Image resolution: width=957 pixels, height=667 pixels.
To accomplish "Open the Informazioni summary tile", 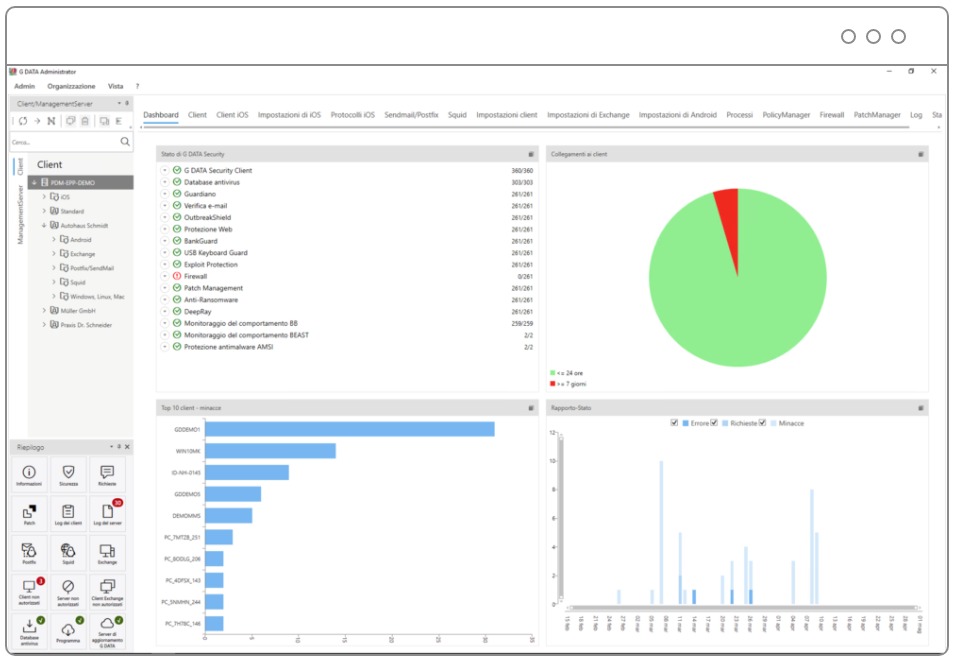I will point(29,475).
